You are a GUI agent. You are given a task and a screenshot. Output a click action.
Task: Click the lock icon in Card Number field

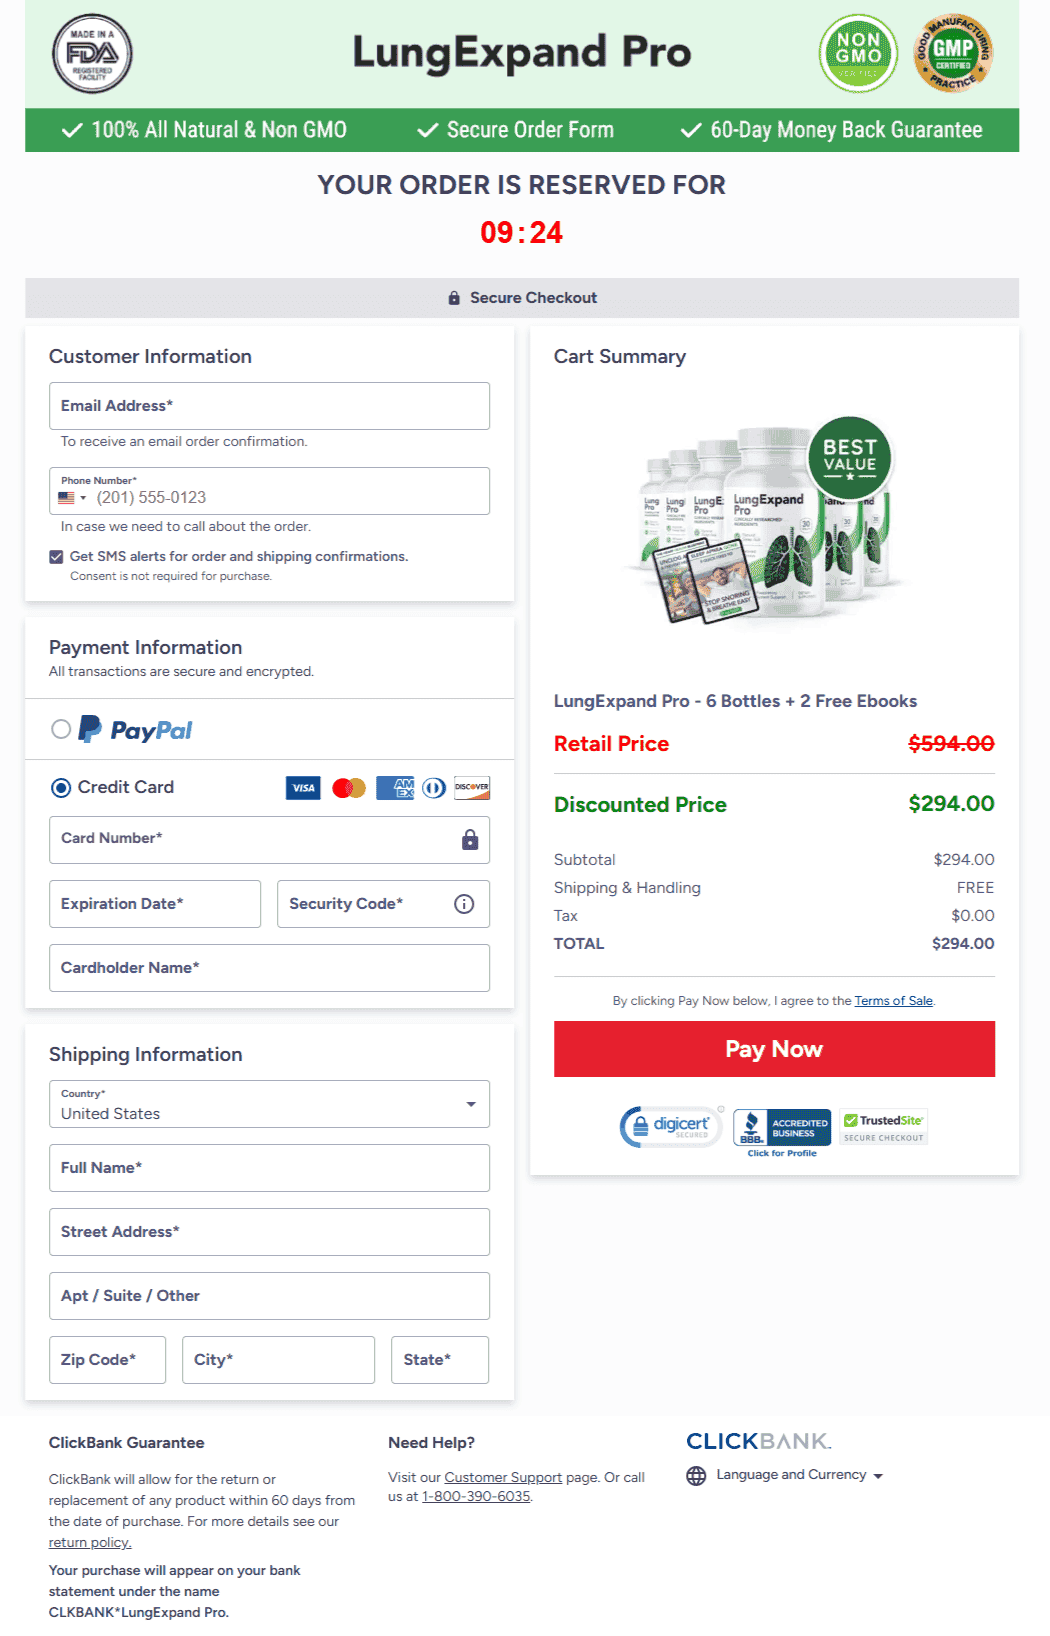469,840
